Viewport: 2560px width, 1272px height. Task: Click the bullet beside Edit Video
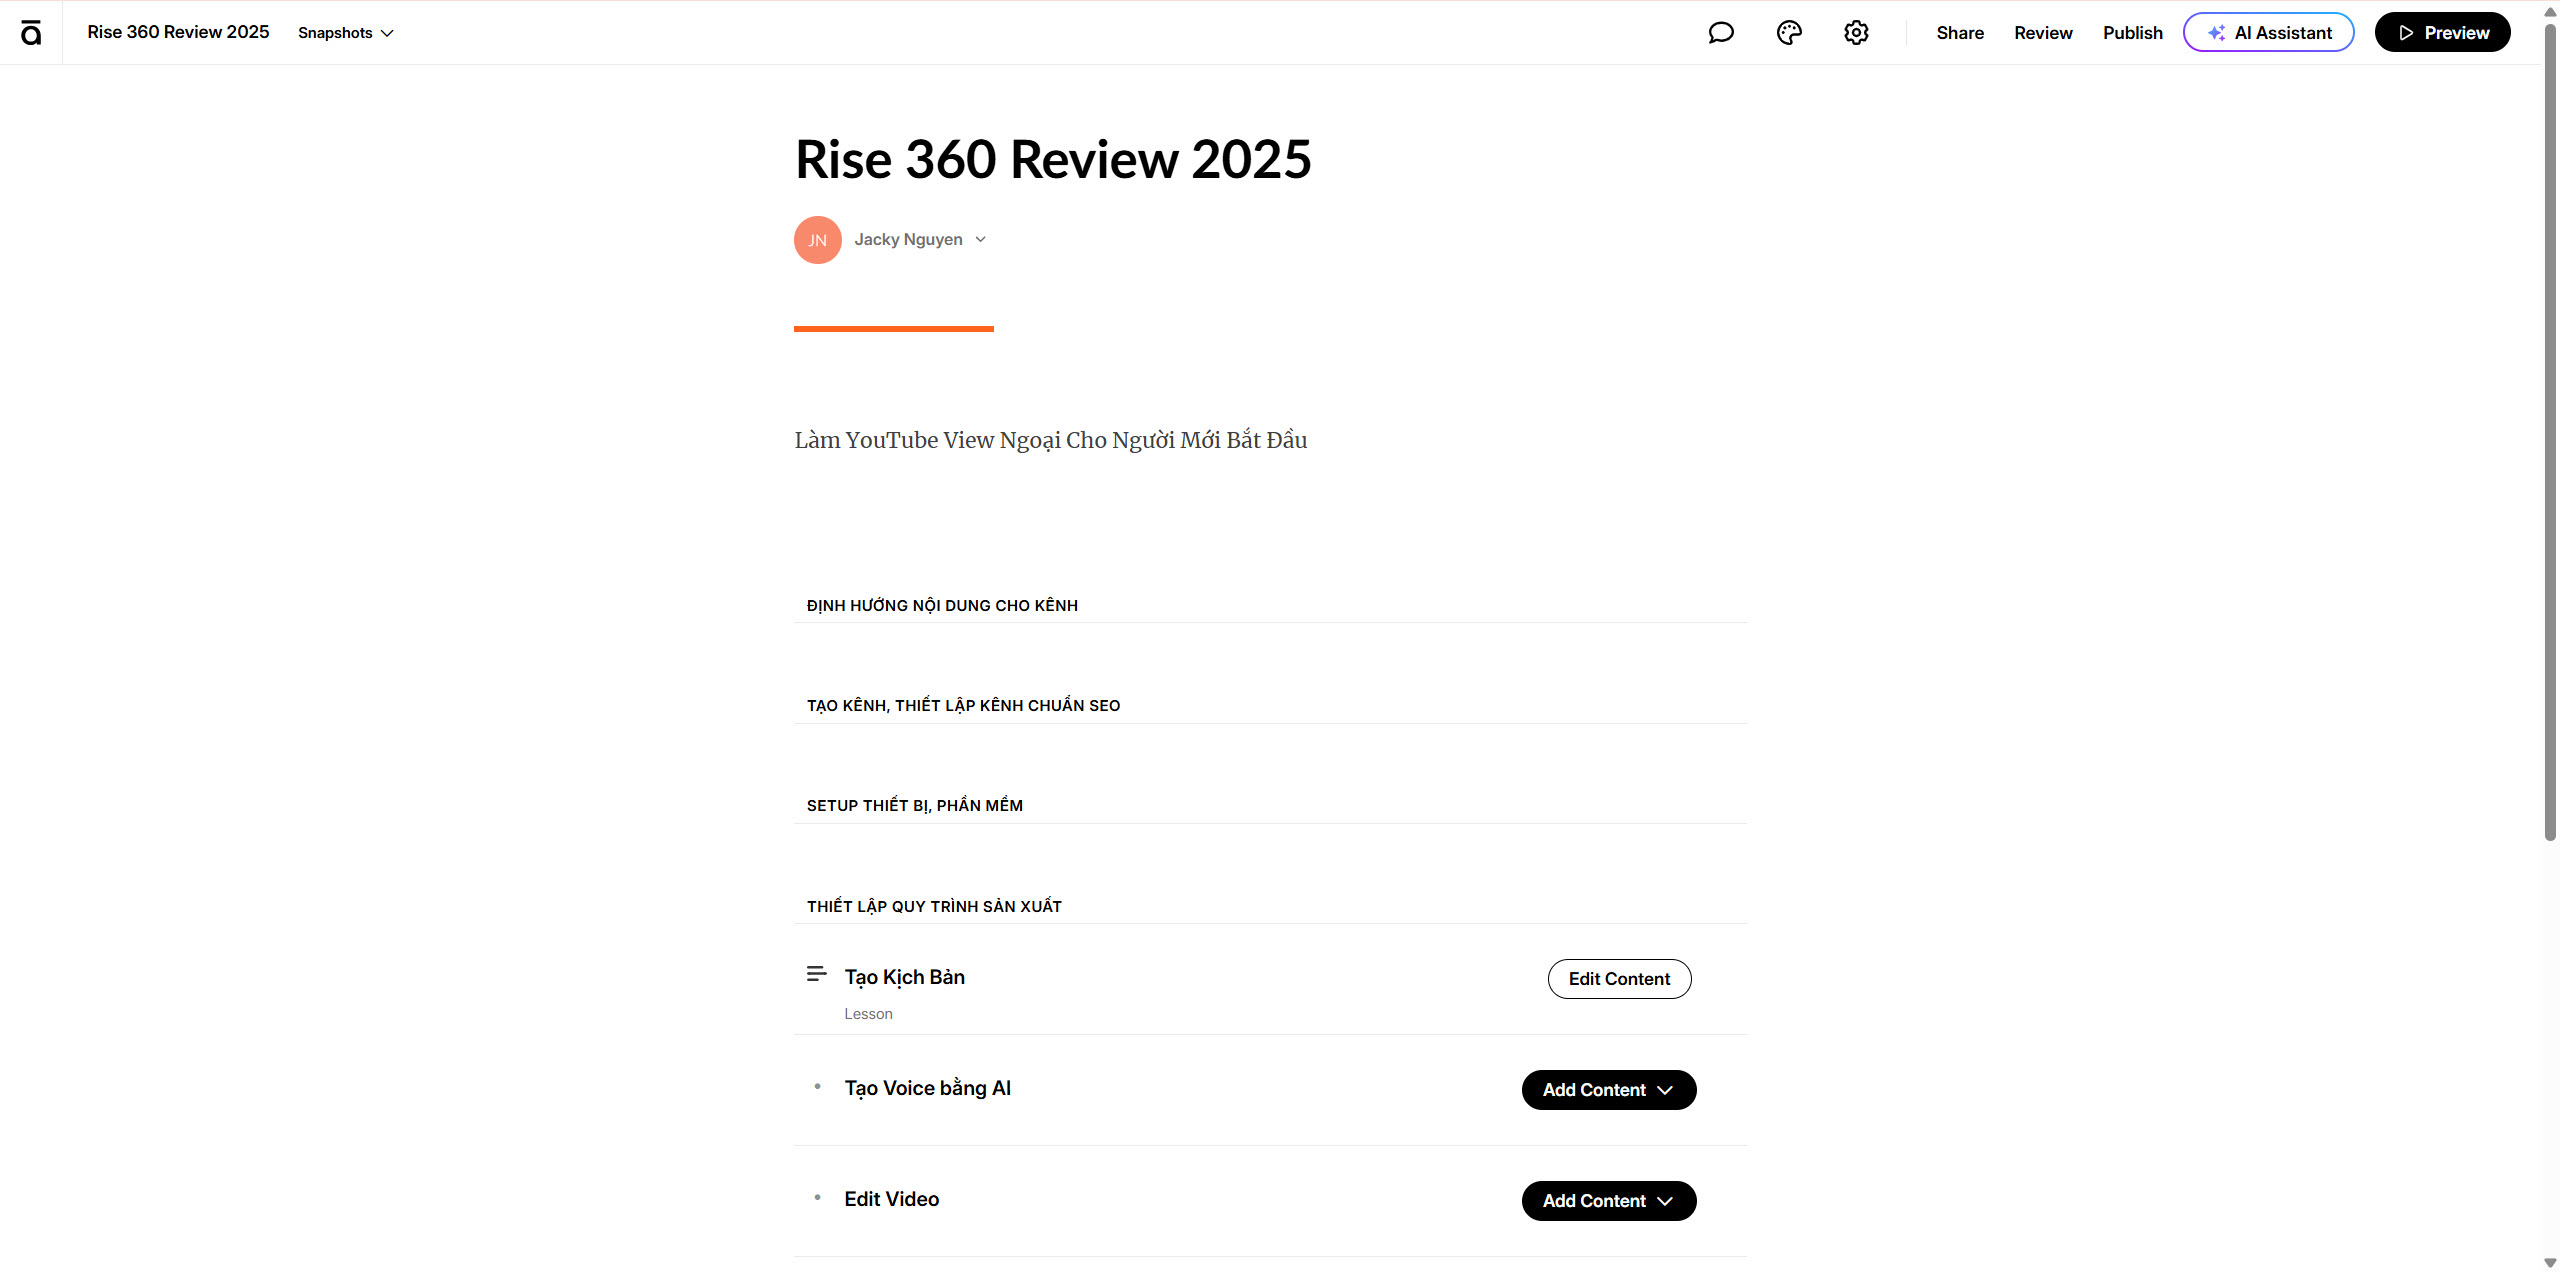point(817,1198)
